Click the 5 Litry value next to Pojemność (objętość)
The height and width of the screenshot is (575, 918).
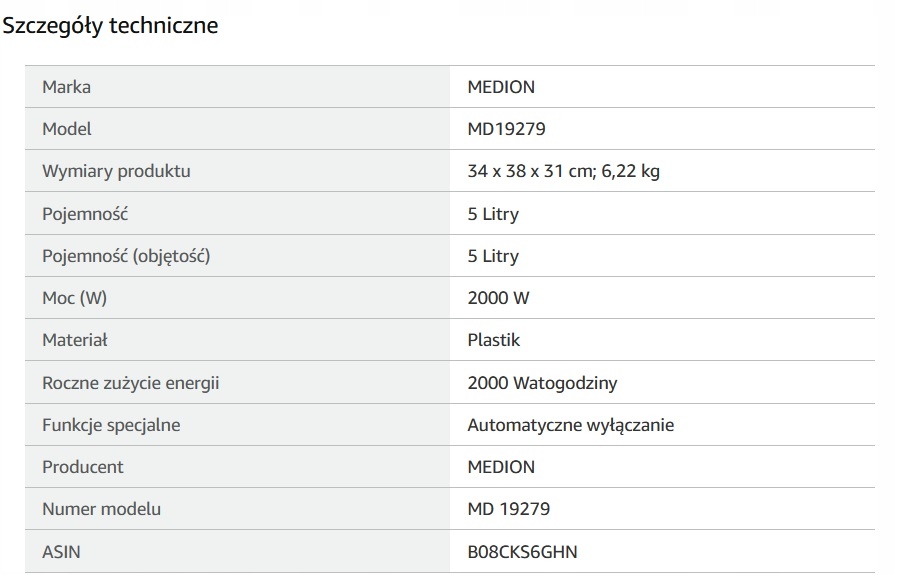coord(493,256)
